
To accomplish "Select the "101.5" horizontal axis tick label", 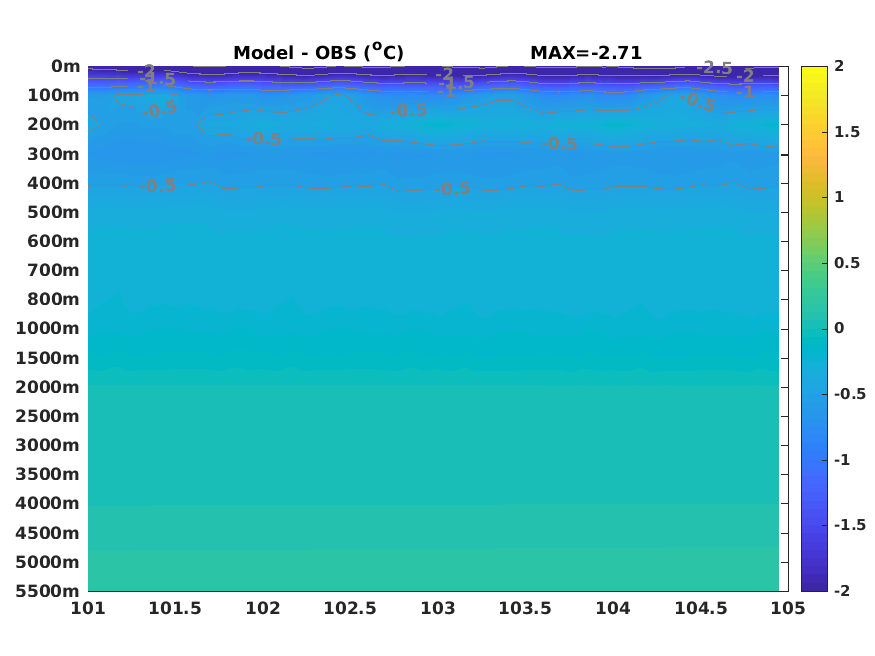I will click(x=175, y=608).
